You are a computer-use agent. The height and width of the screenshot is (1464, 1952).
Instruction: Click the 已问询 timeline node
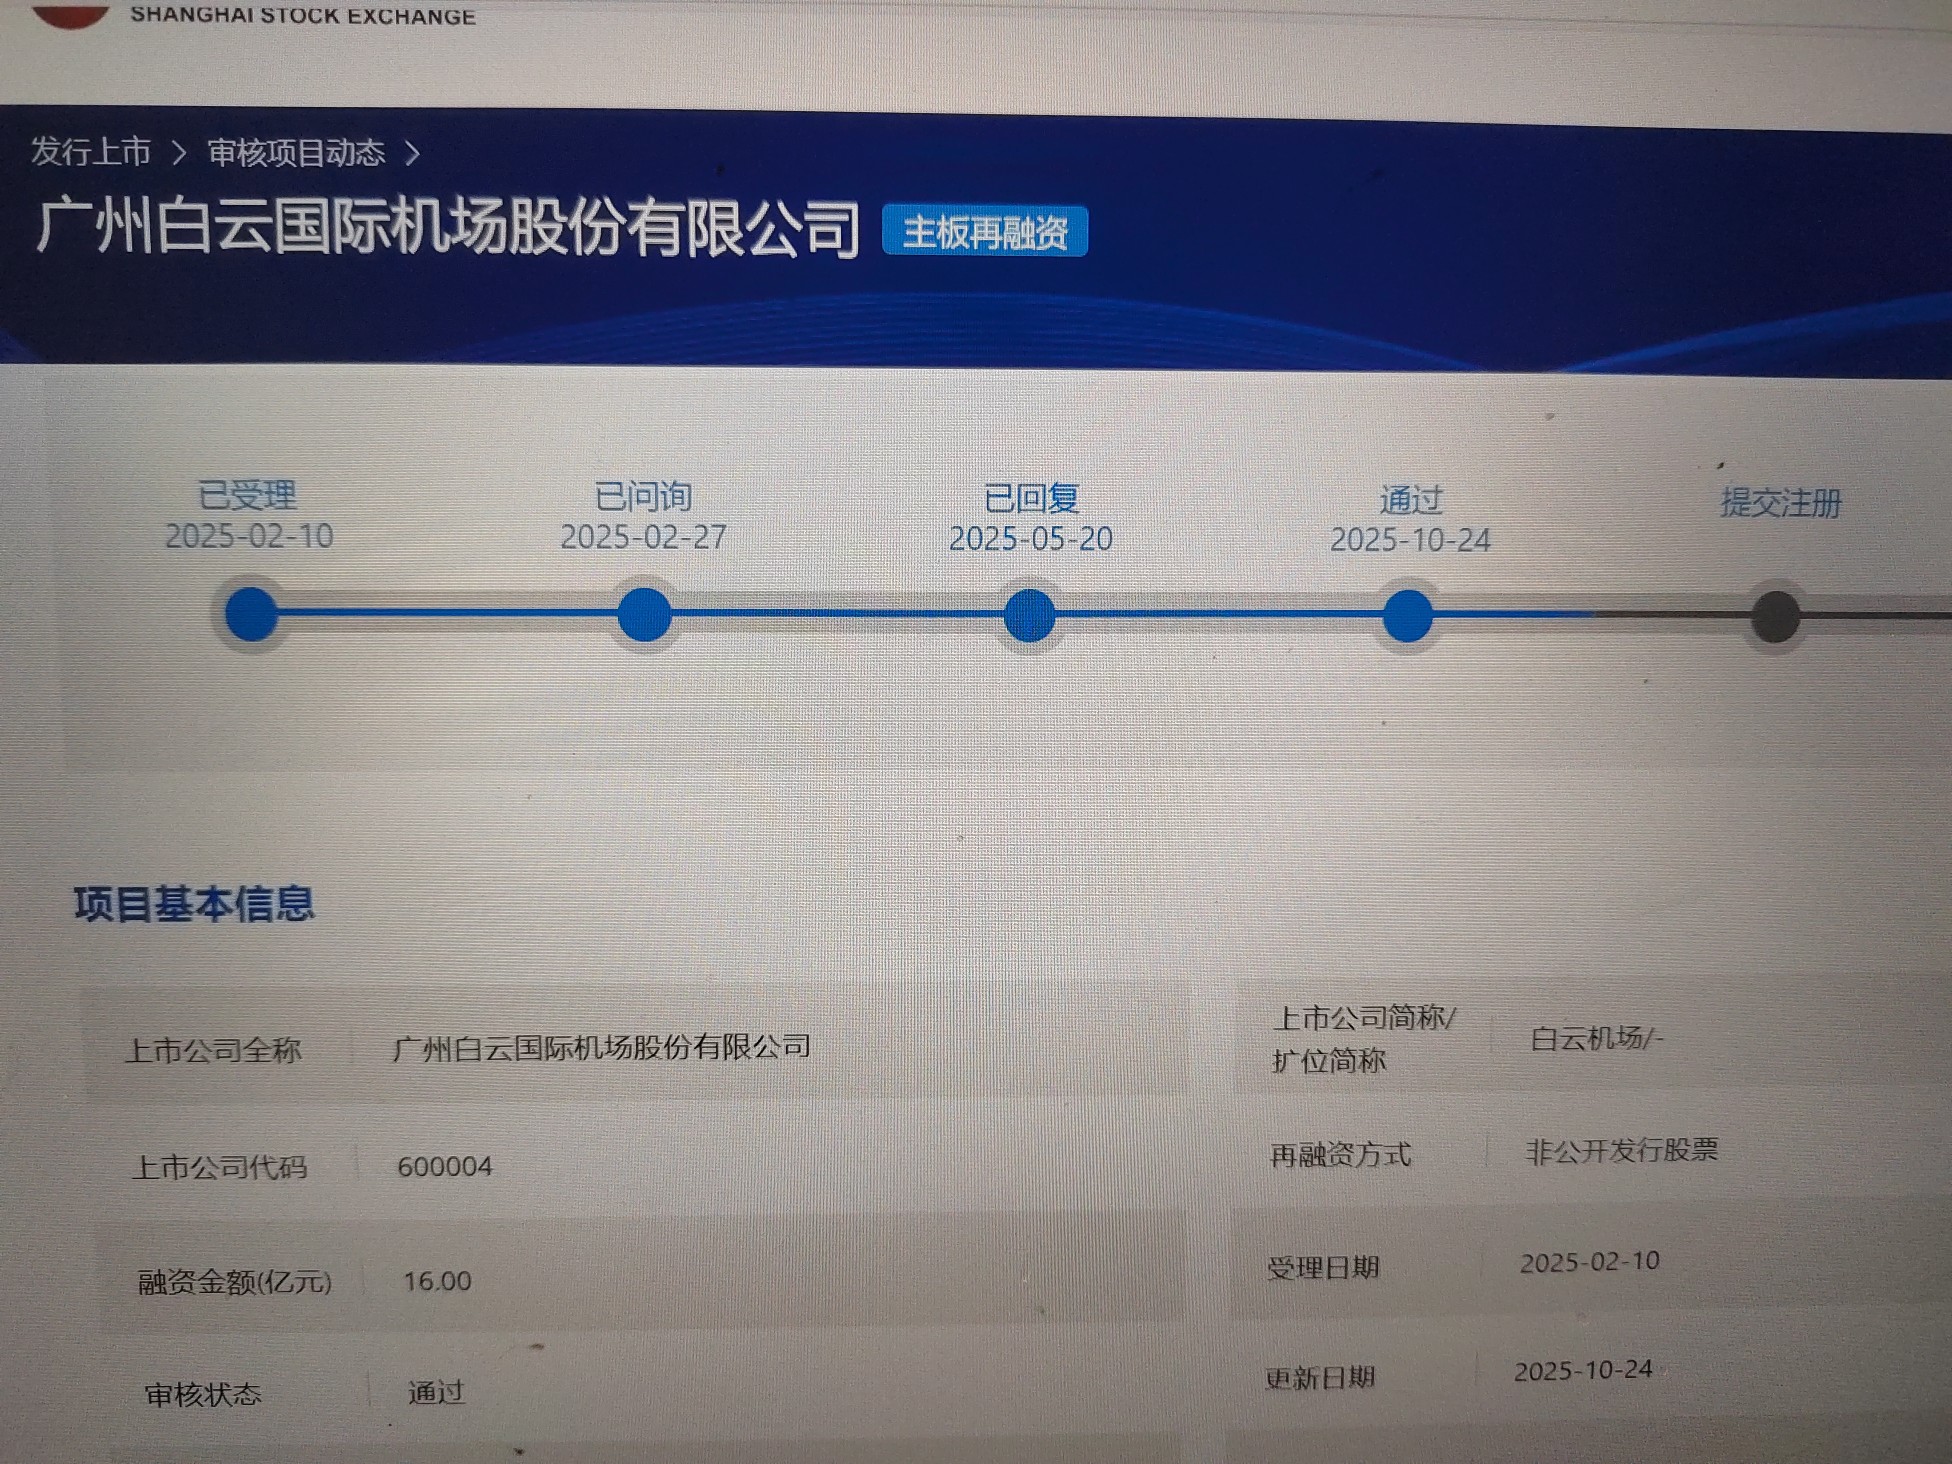click(x=644, y=614)
